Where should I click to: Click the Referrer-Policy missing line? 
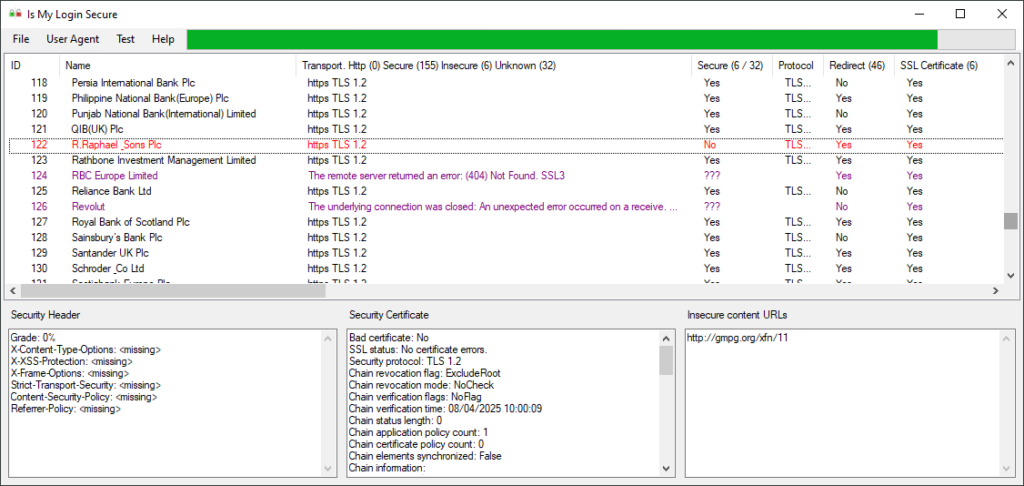pos(66,408)
